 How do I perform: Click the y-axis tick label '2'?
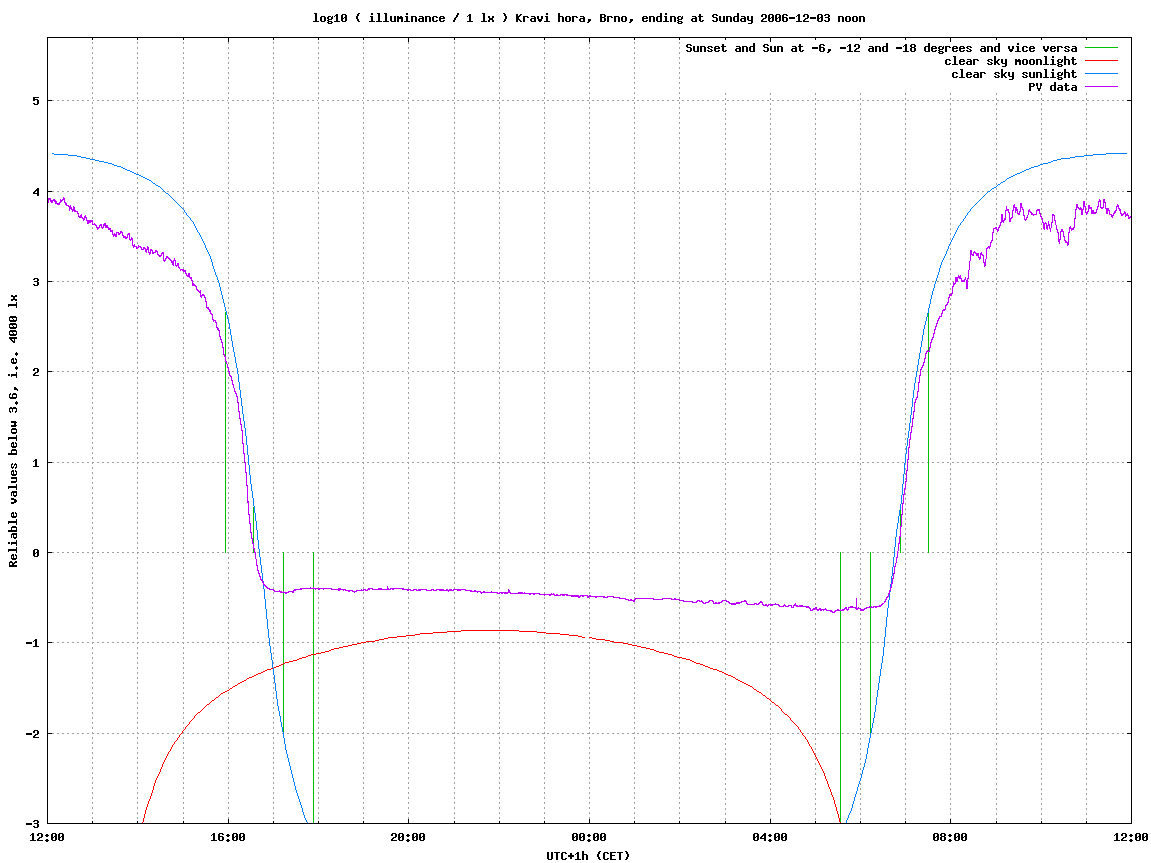coord(36,372)
